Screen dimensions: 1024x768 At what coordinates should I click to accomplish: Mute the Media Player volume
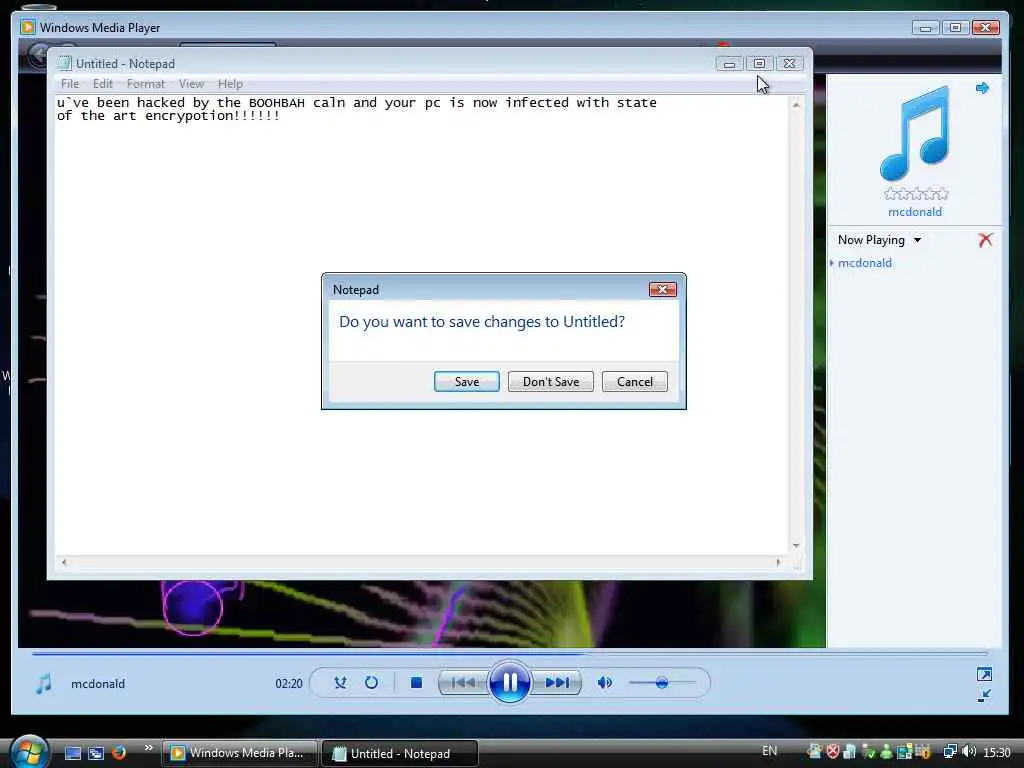(604, 682)
